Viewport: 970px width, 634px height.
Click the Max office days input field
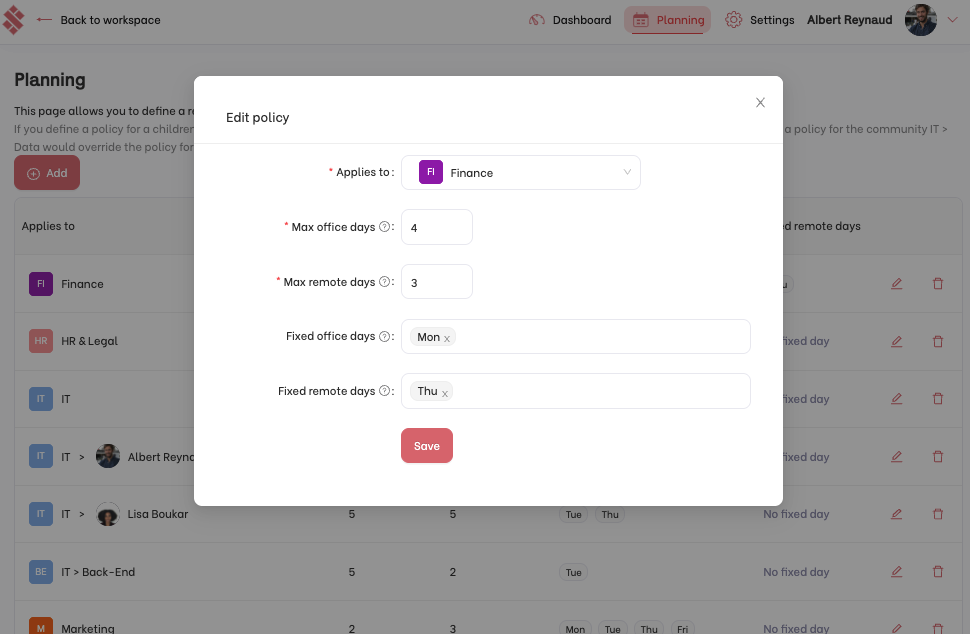[x=437, y=227]
